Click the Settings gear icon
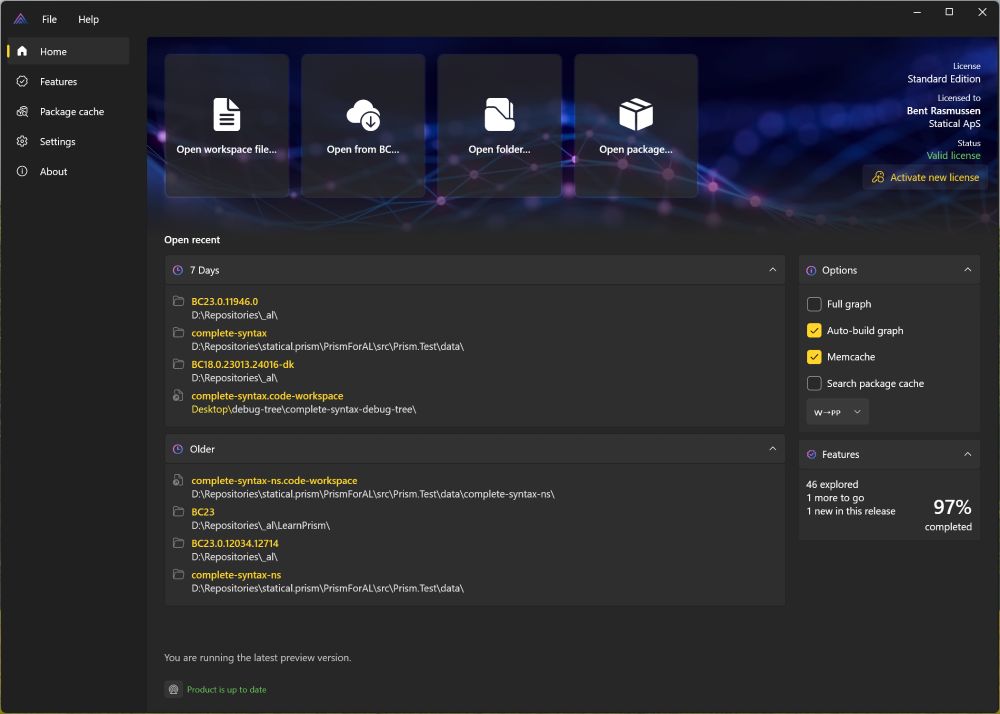Screen dimensions: 1000x714 [22, 141]
